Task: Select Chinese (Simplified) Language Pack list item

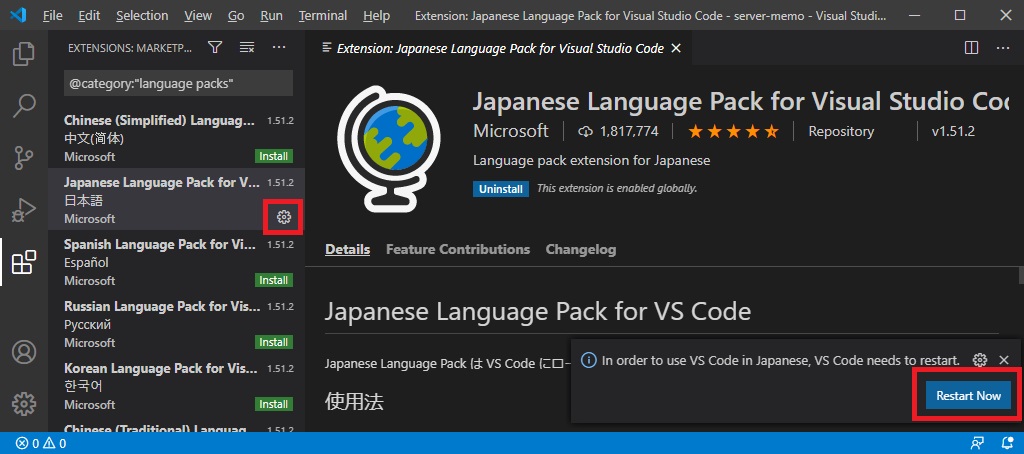Action: coord(176,138)
